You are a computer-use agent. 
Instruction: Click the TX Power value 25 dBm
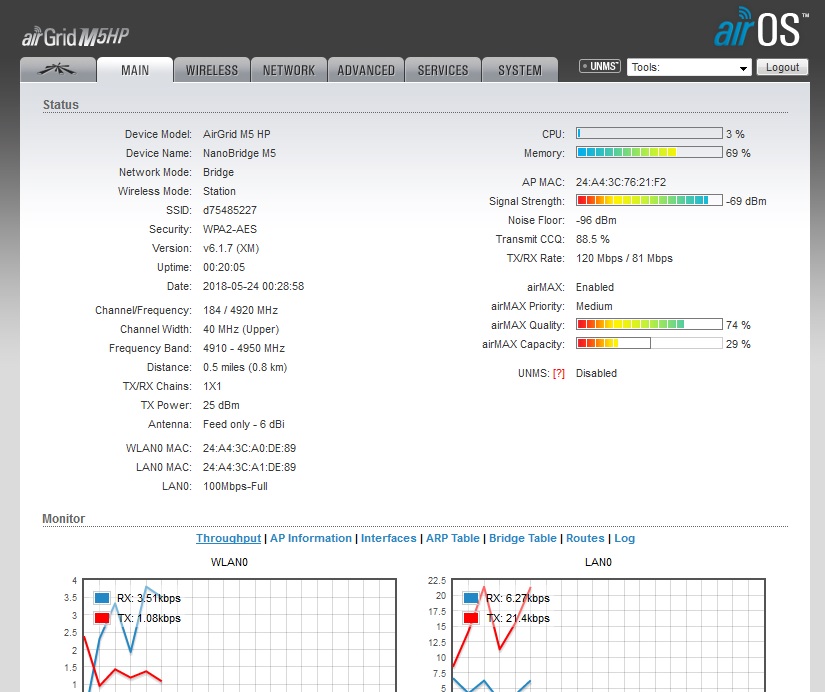(221, 405)
